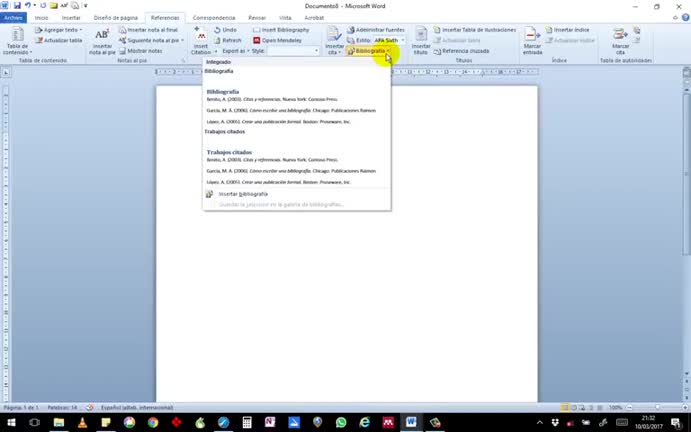Open the Archivo tab

coord(13,18)
